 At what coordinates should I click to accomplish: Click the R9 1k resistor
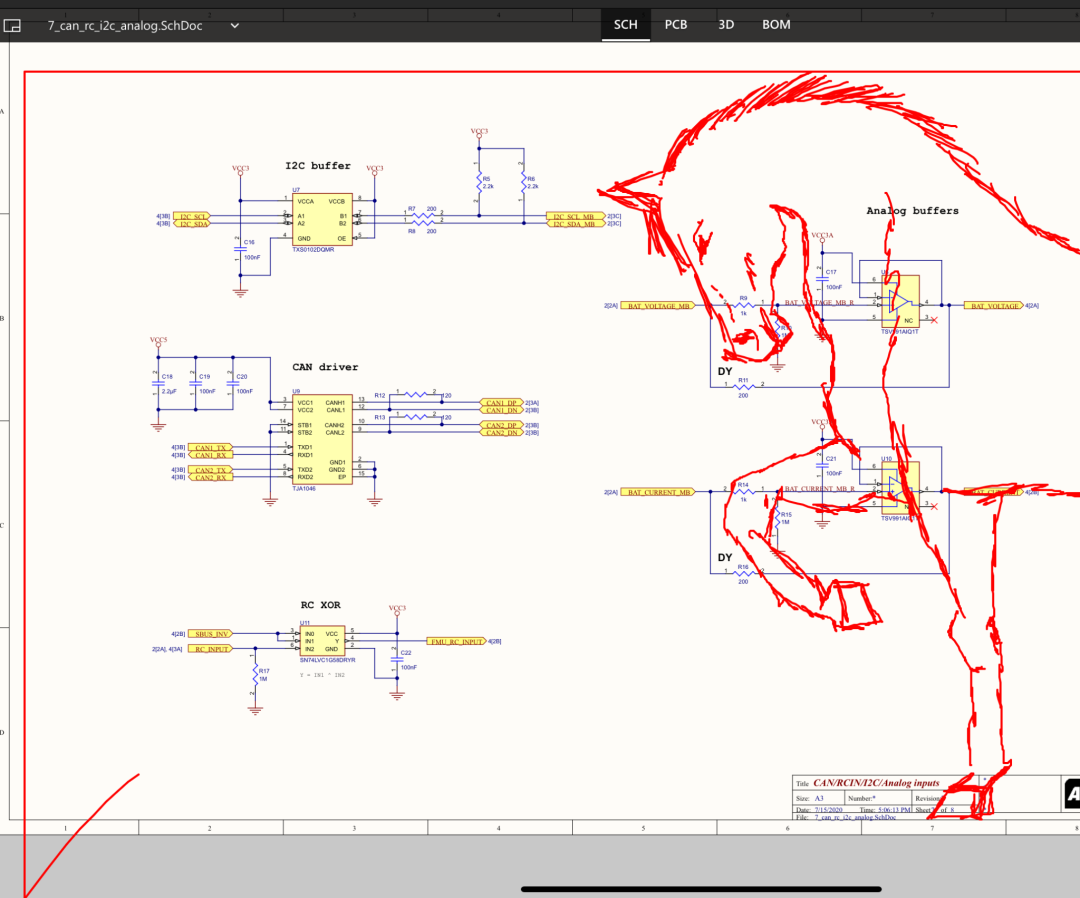744,304
